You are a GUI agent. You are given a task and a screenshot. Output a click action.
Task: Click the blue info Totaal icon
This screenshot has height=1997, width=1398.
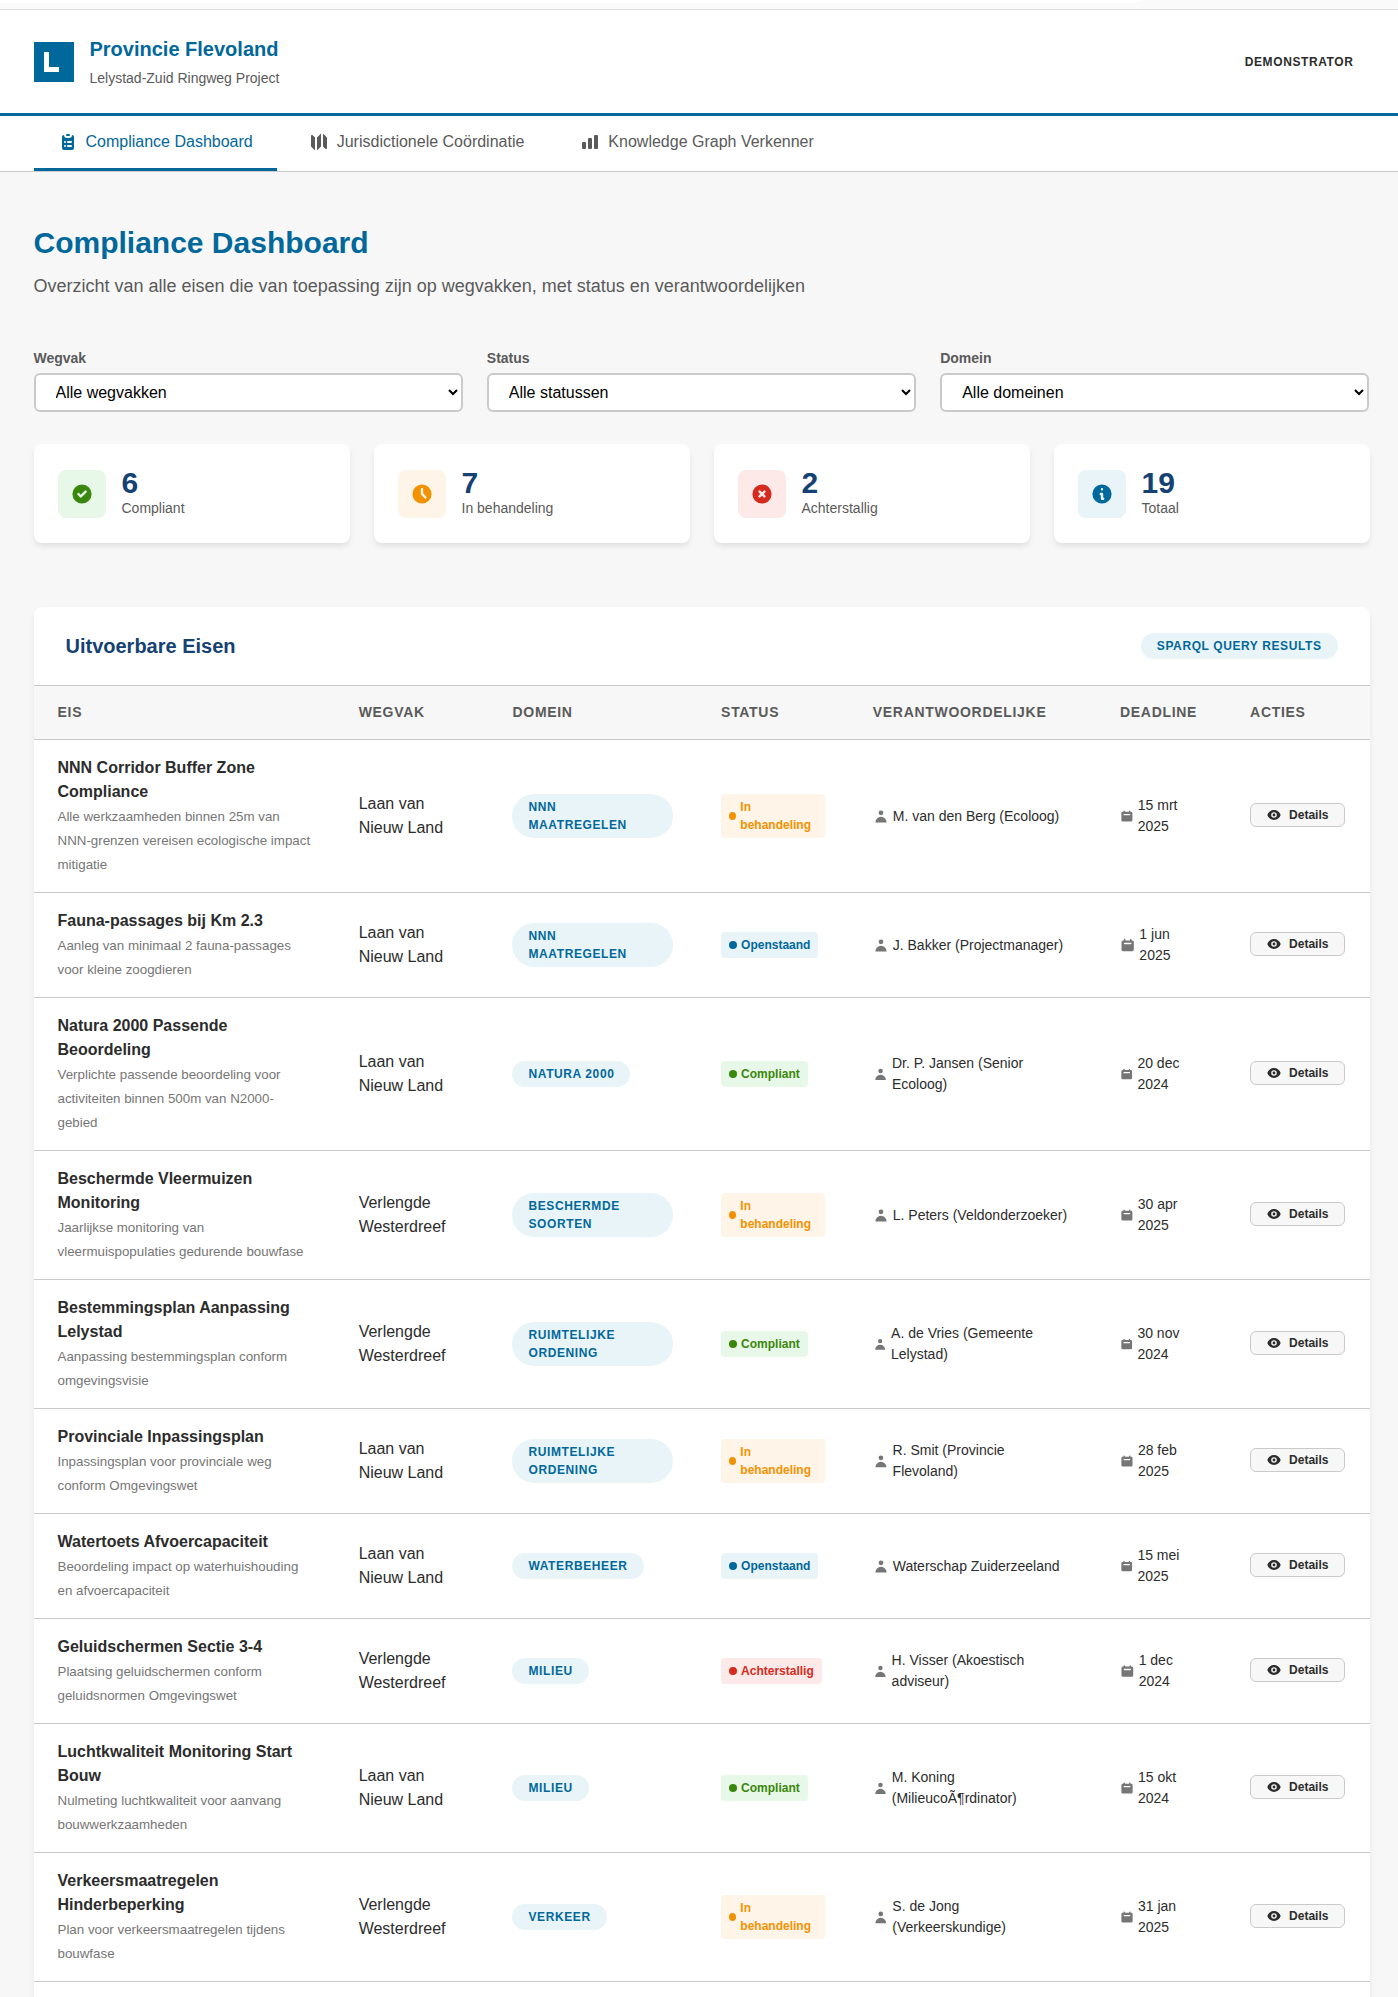click(x=1102, y=494)
